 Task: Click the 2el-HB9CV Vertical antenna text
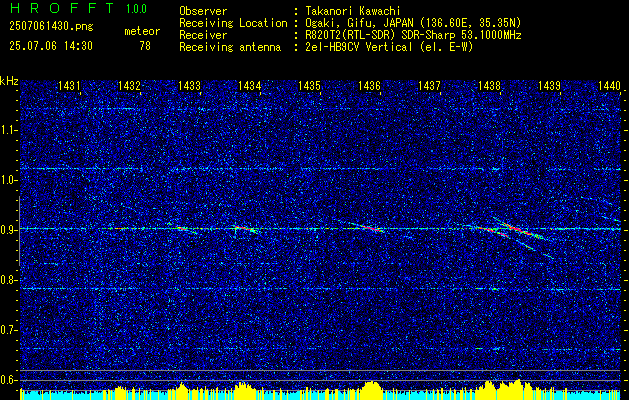(389, 47)
